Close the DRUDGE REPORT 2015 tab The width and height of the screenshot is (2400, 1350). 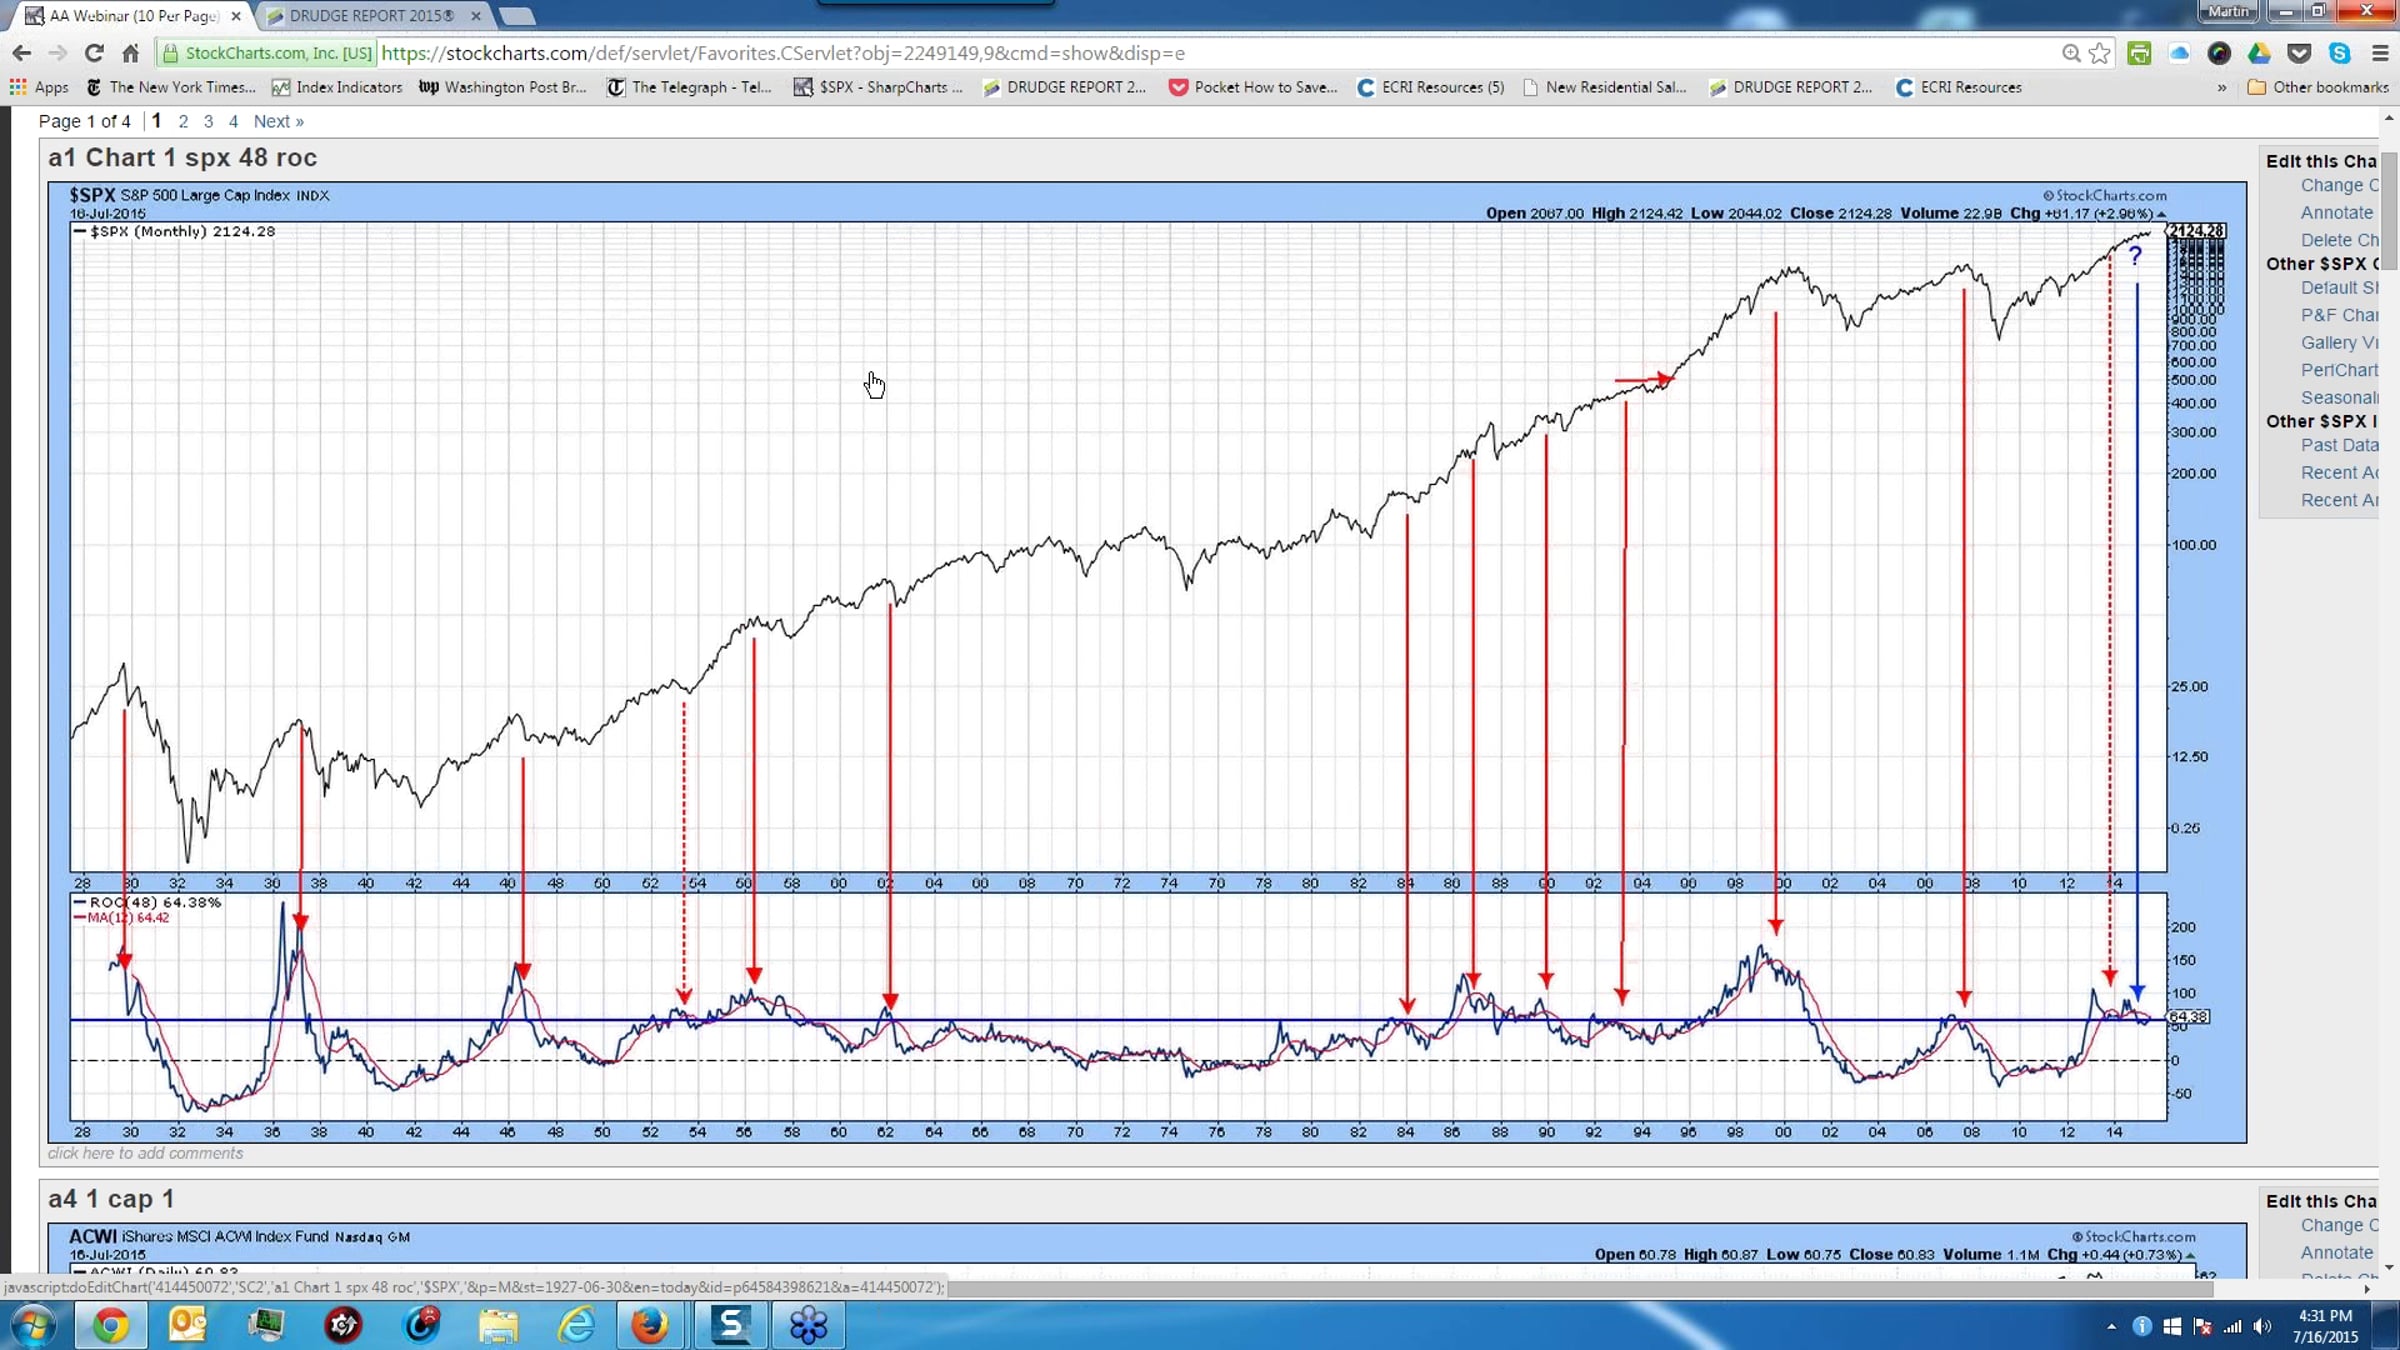(x=476, y=16)
